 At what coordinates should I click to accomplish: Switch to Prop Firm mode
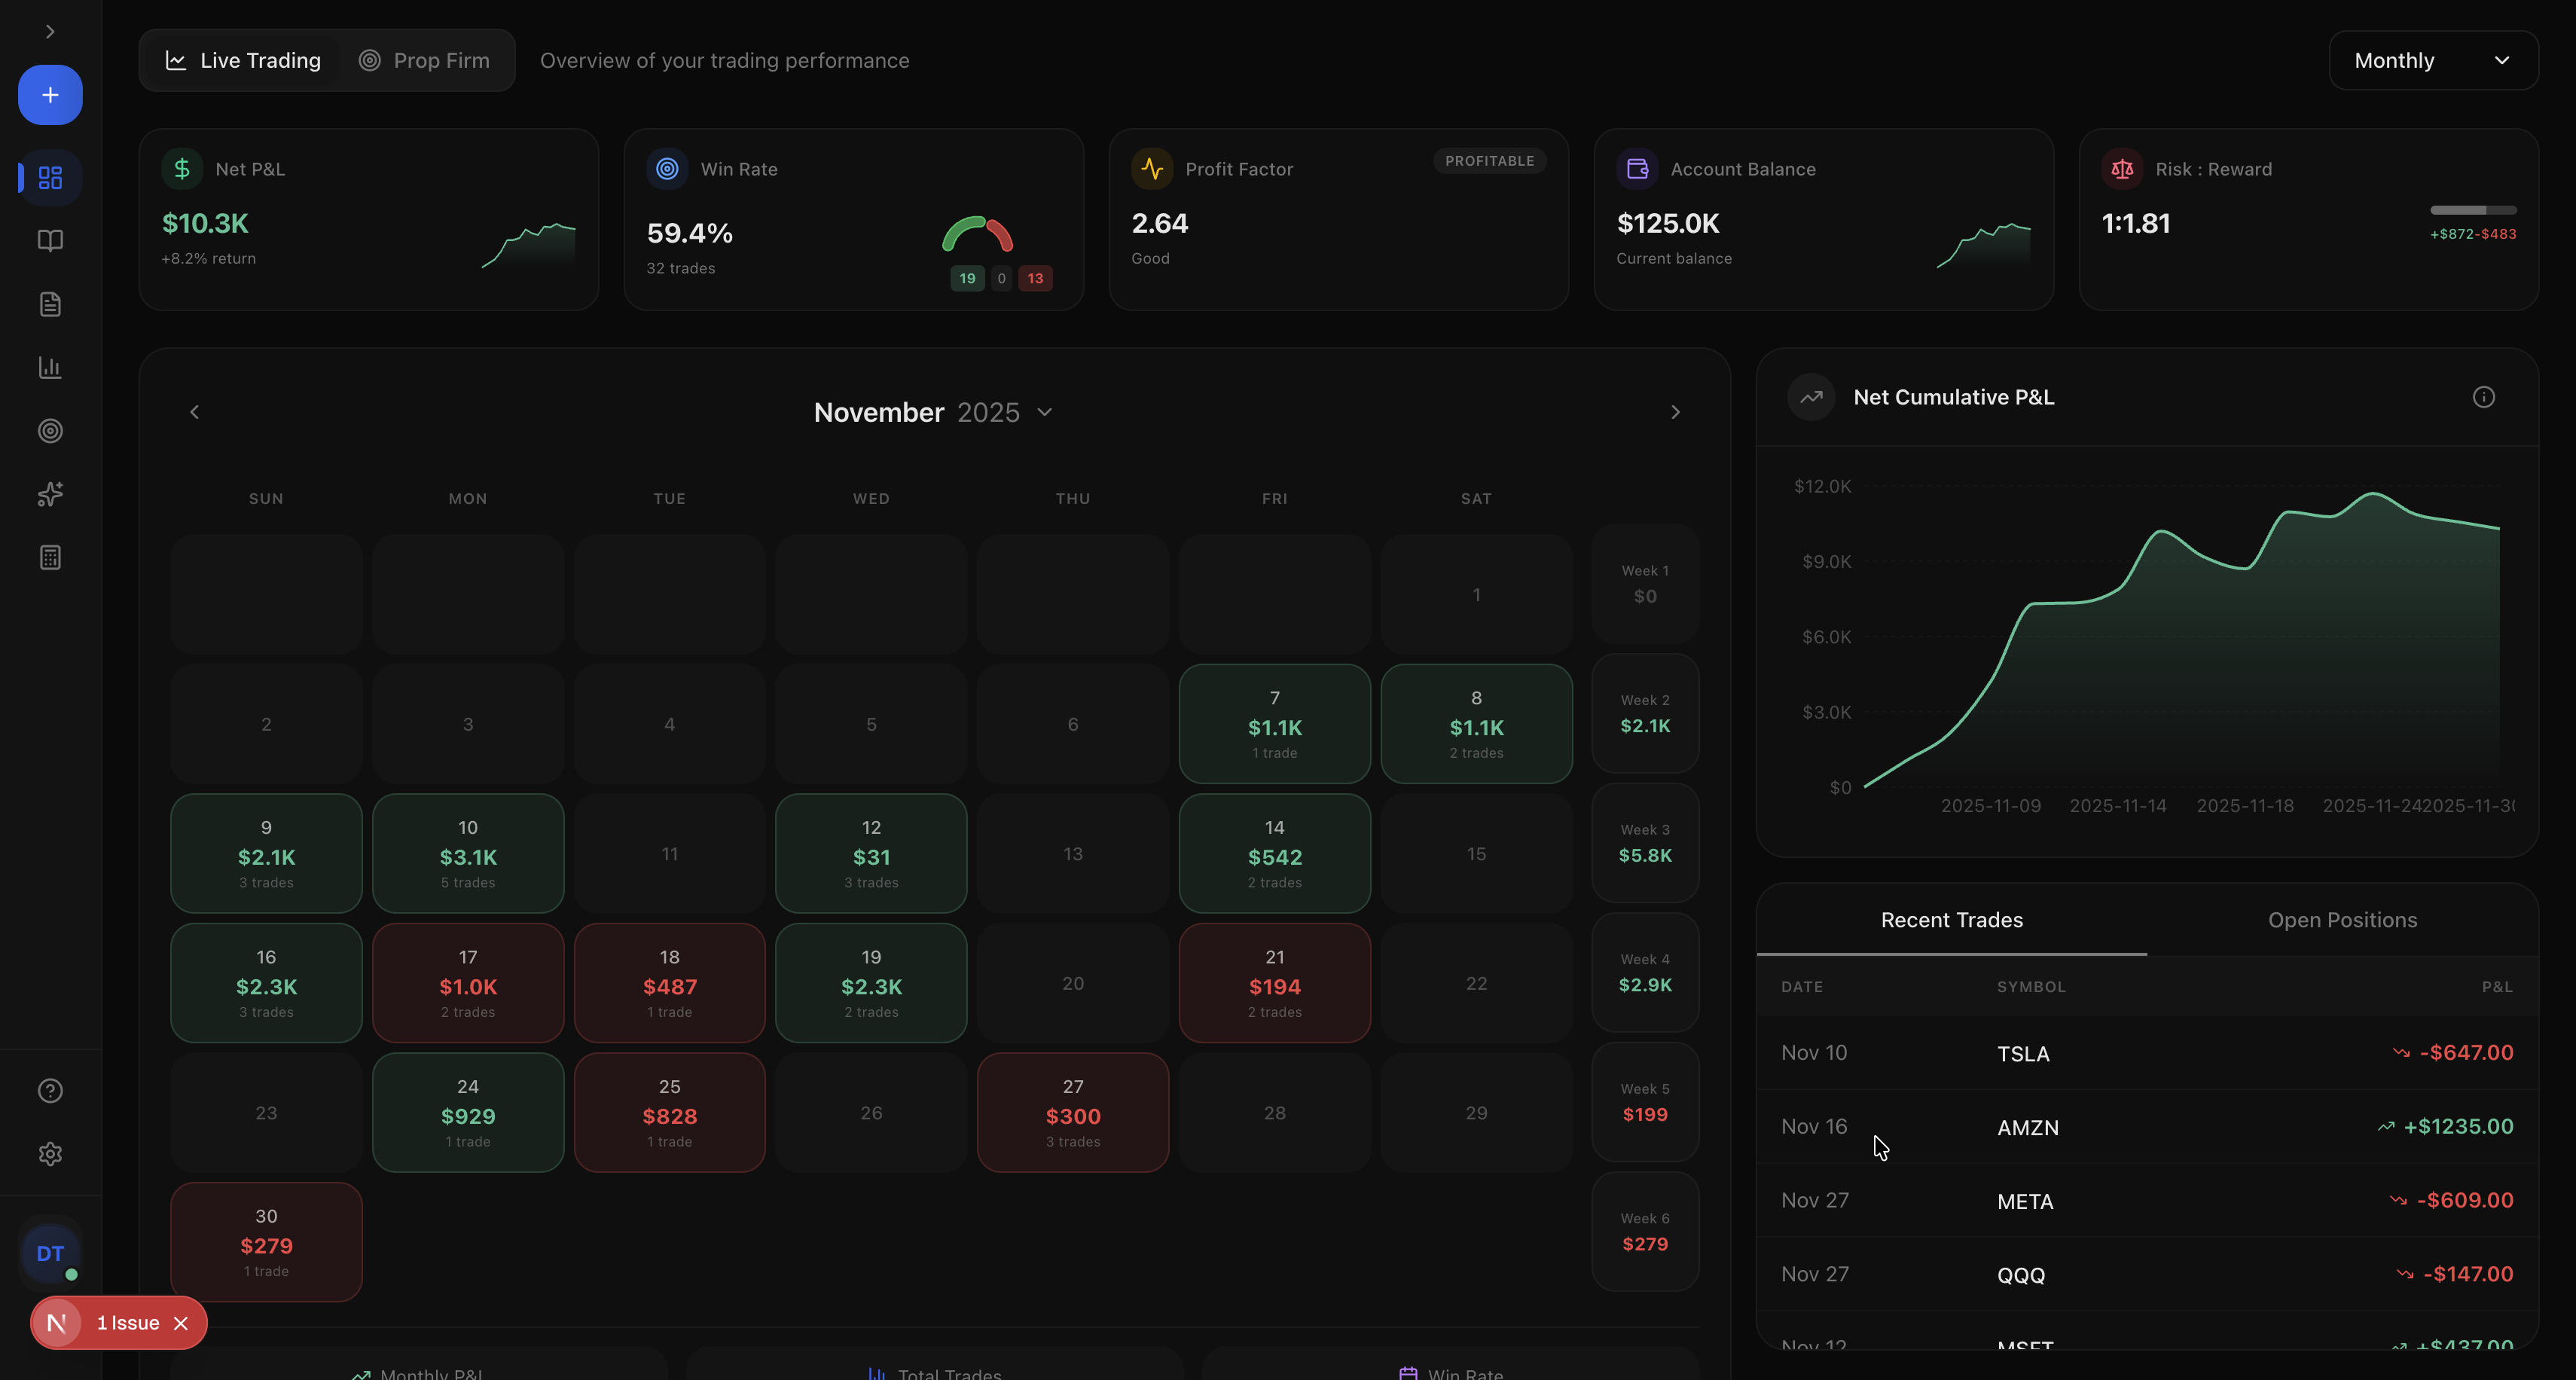coord(424,60)
